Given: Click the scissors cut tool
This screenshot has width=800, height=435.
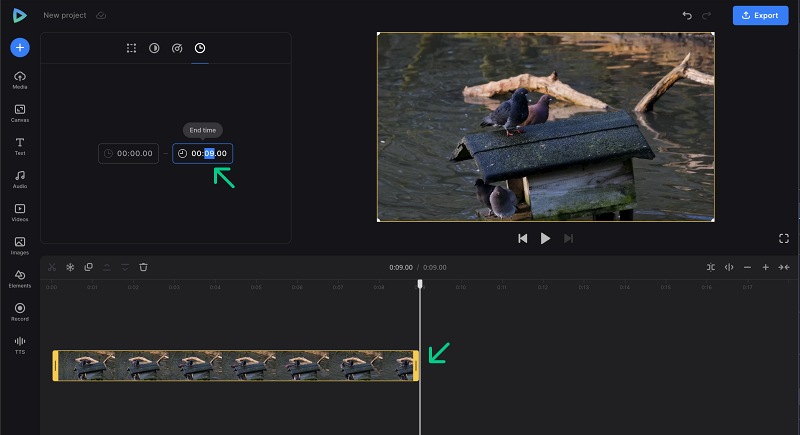Looking at the screenshot, I should (x=52, y=267).
